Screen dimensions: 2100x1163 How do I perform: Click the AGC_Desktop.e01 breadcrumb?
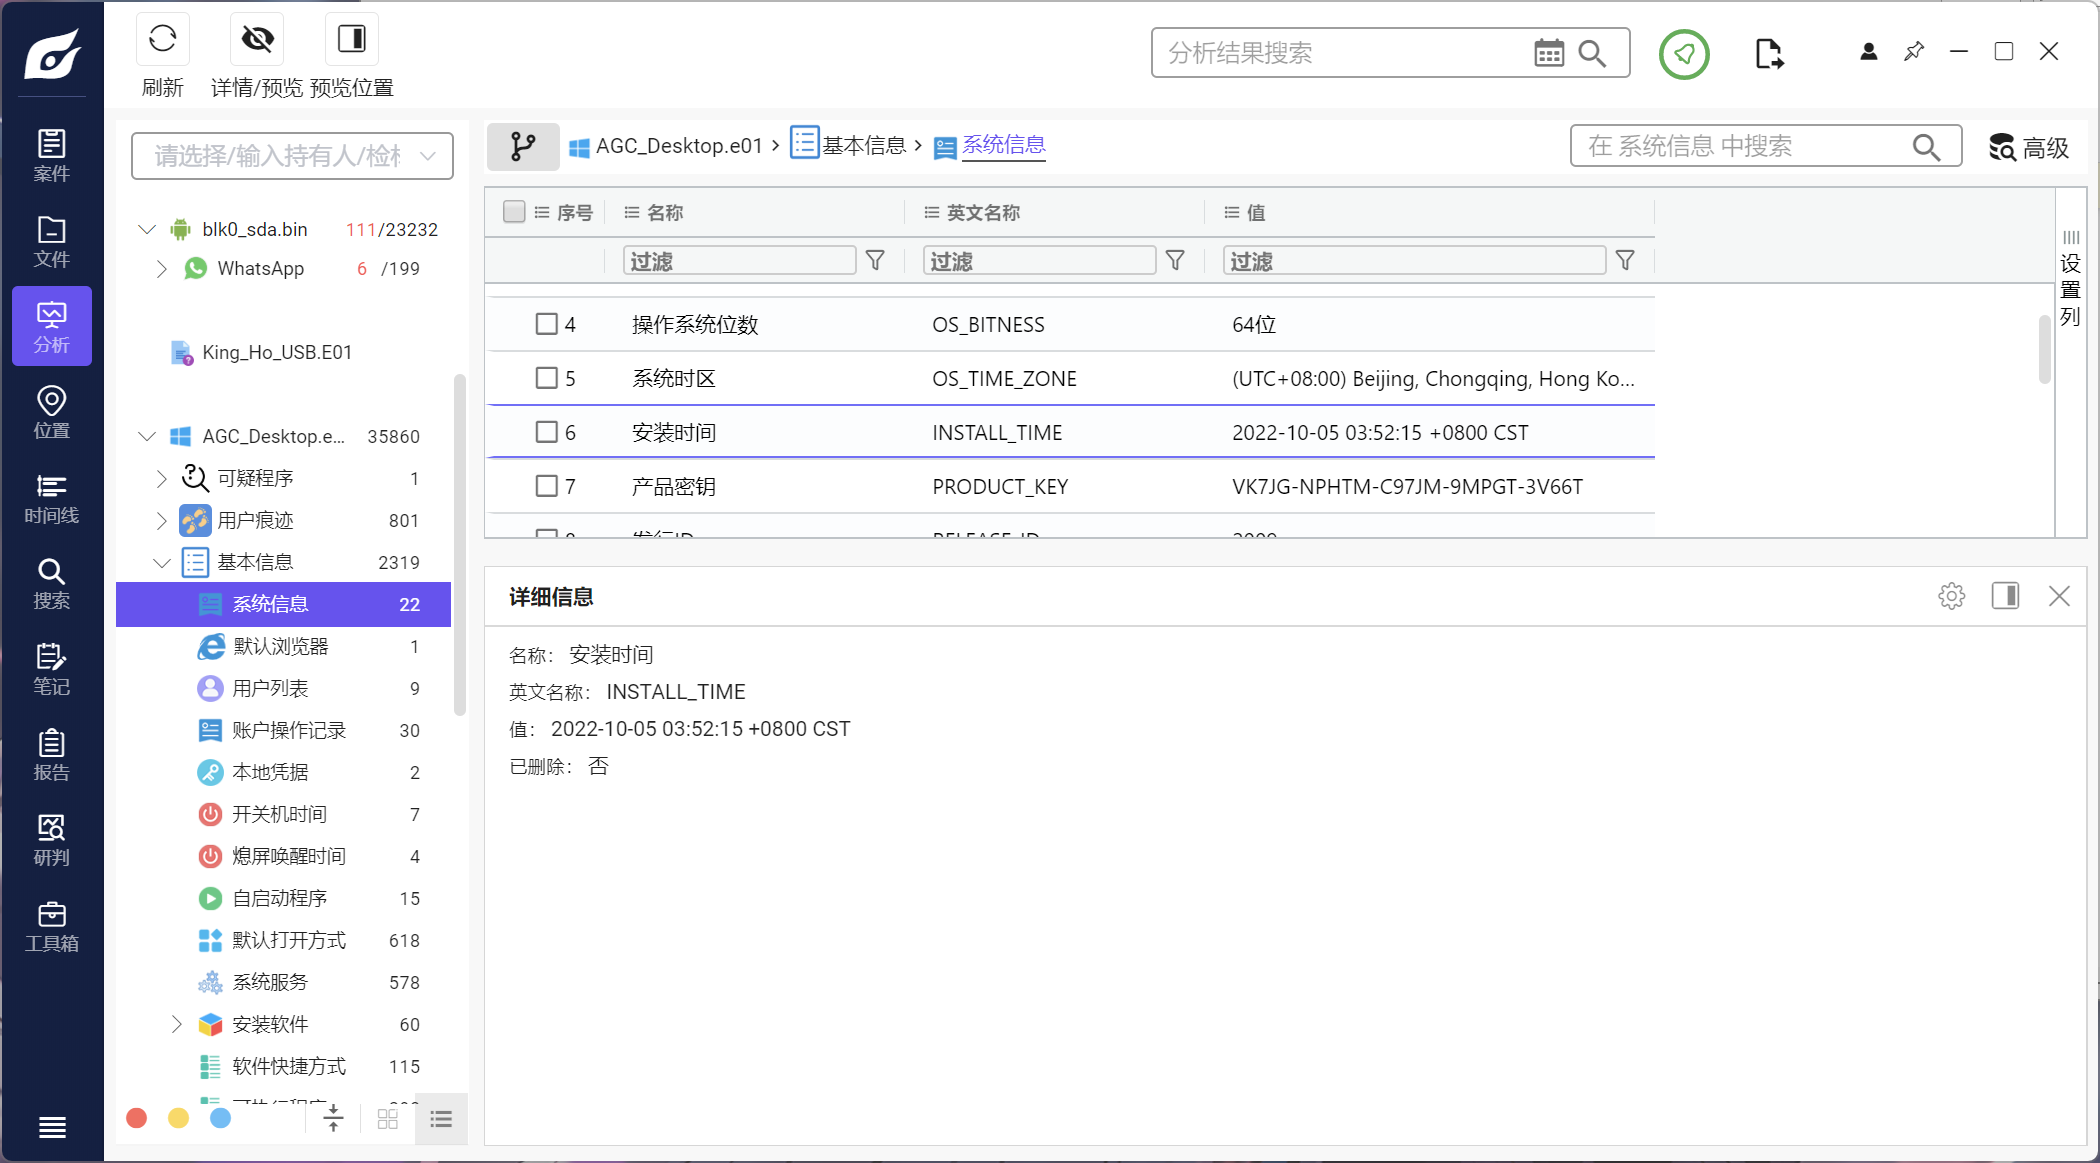666,146
